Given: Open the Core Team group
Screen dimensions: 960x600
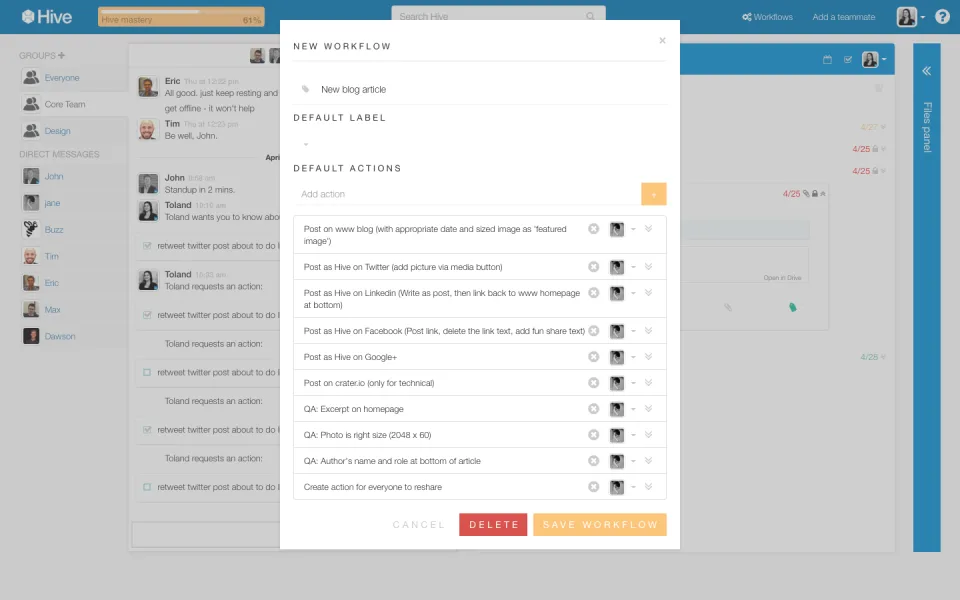Looking at the screenshot, I should pyautogui.click(x=65, y=104).
